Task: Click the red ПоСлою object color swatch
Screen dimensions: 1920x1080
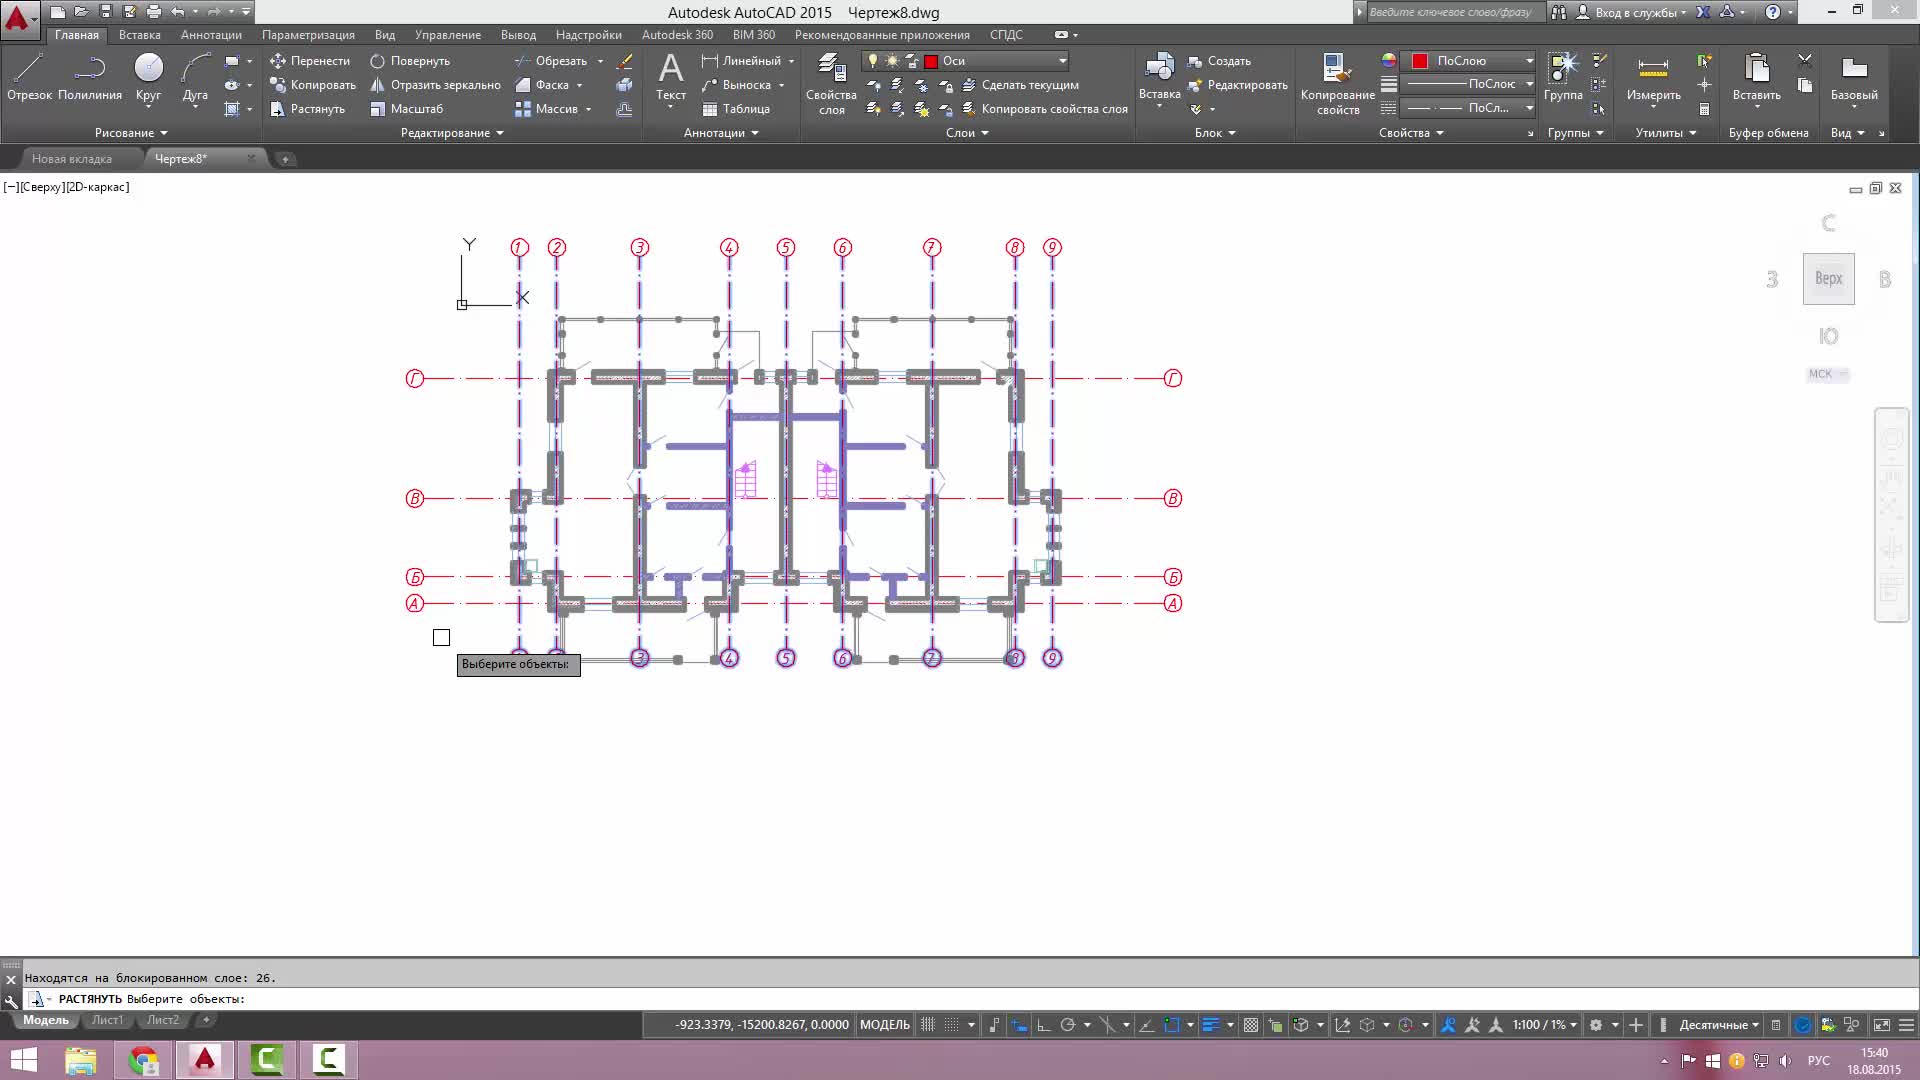Action: [x=1419, y=61]
